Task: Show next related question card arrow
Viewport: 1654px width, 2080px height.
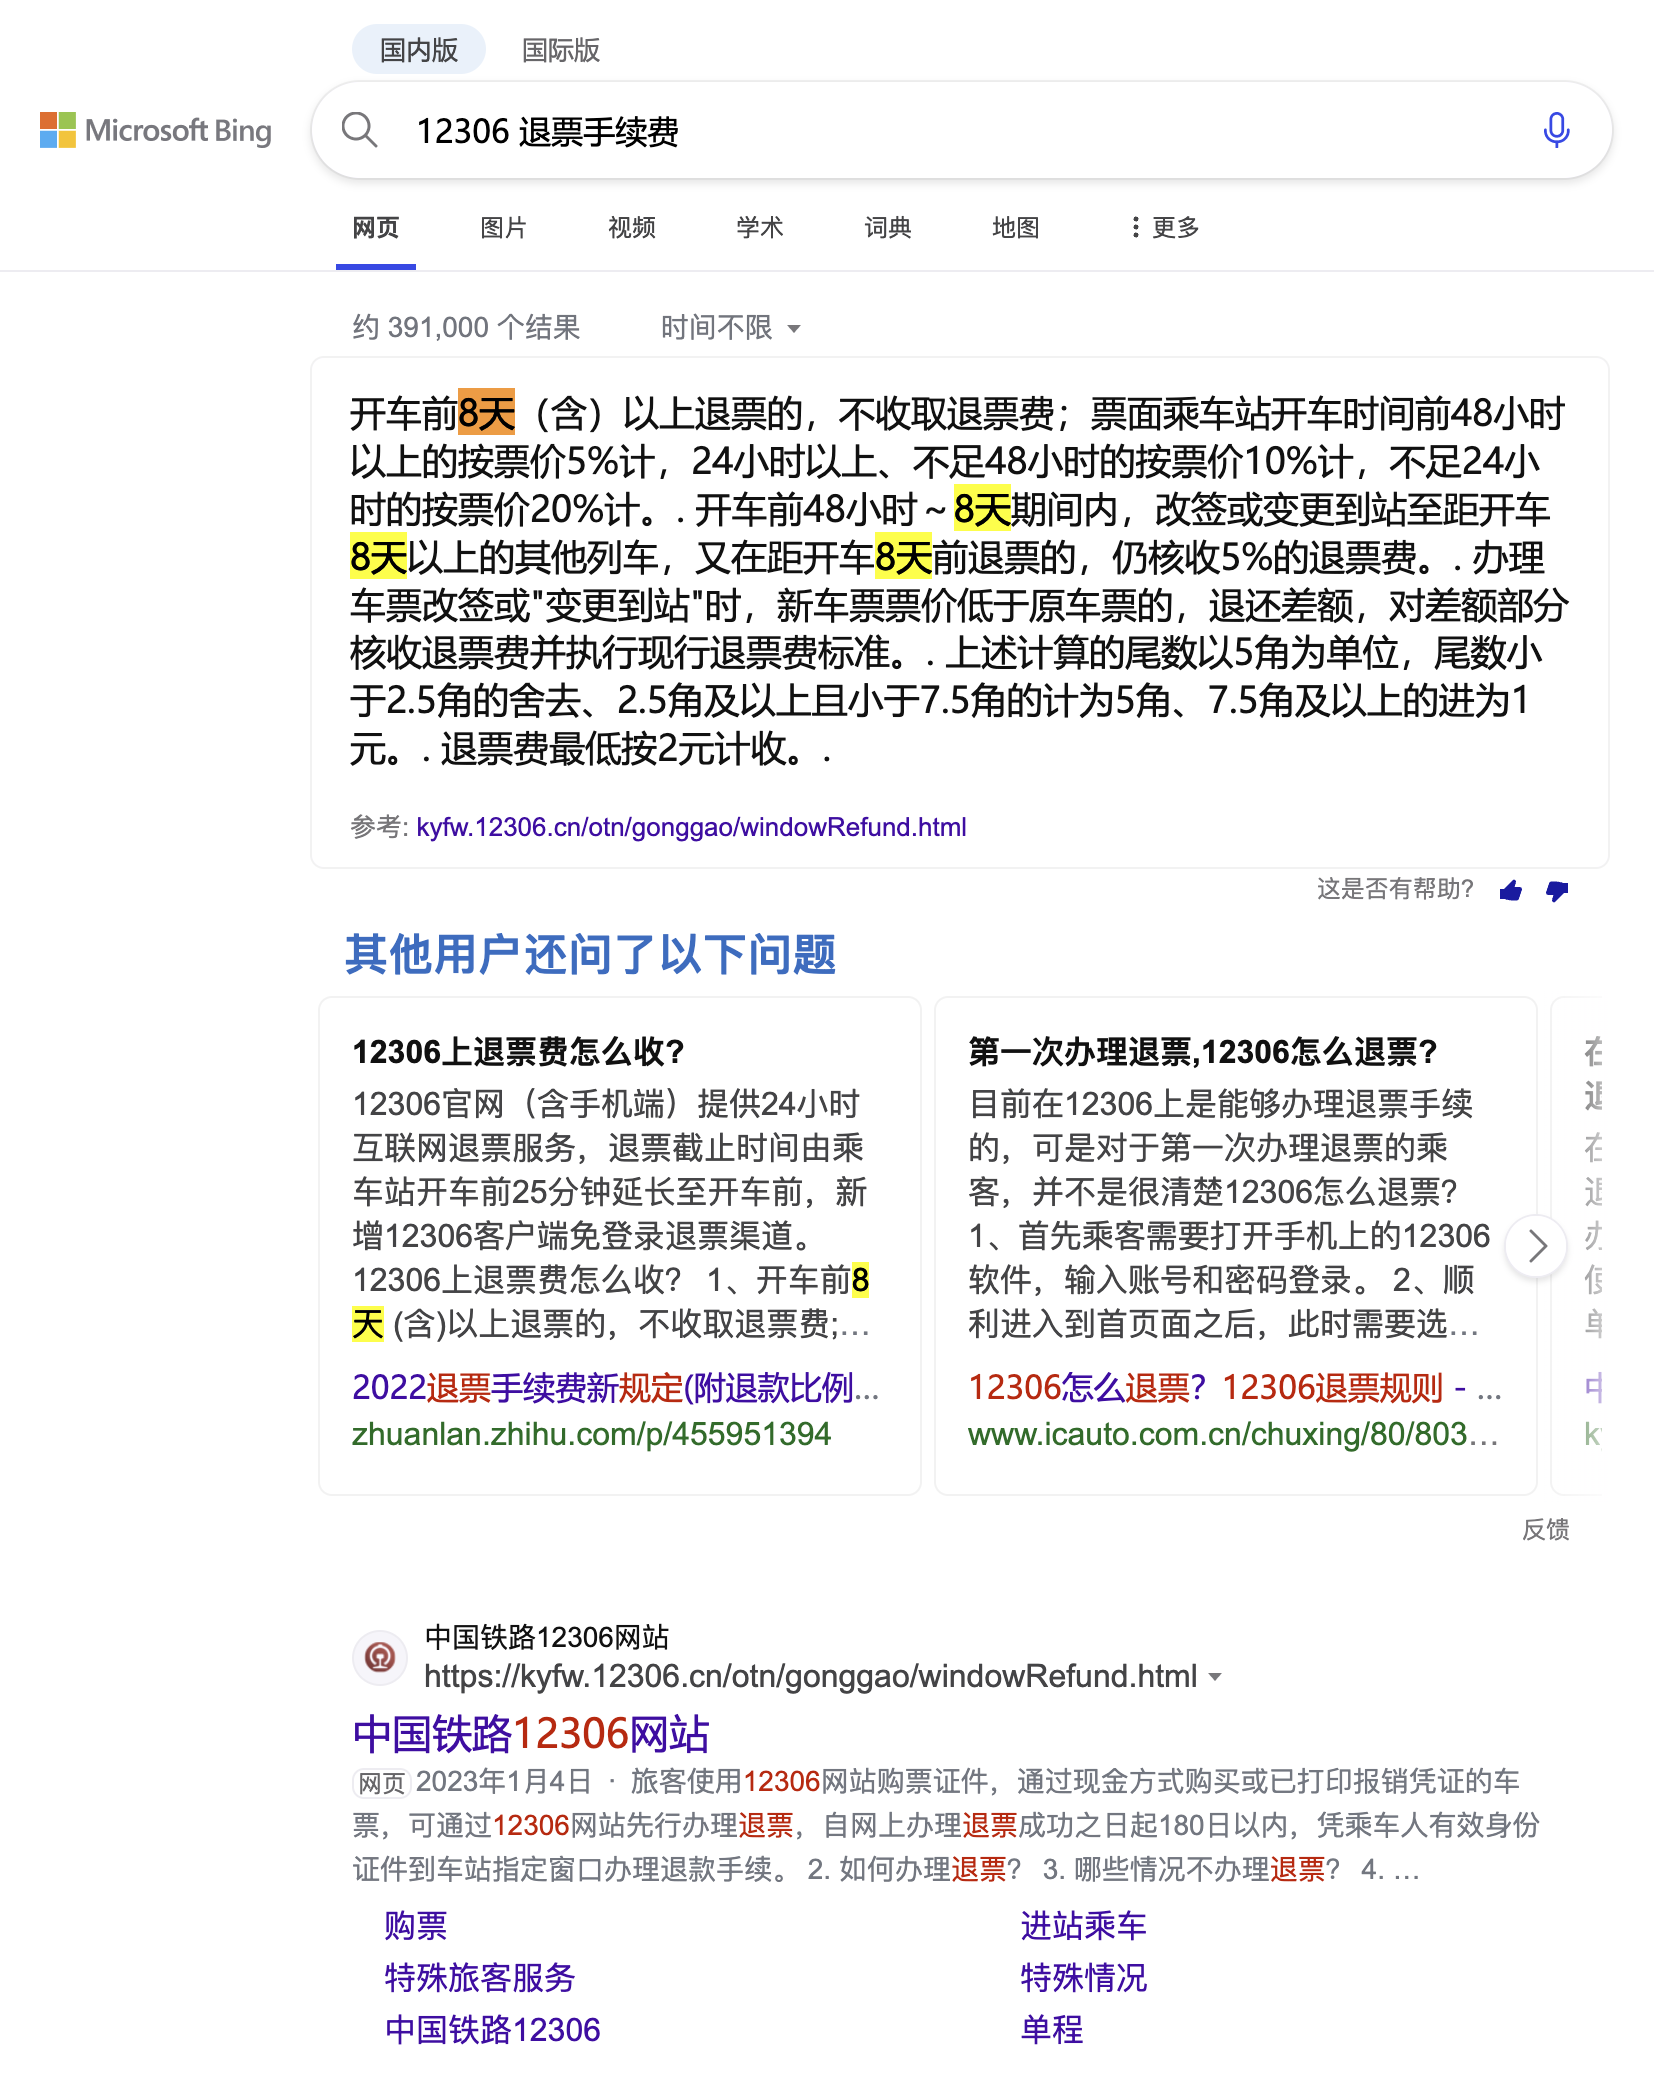Action: (x=1536, y=1246)
